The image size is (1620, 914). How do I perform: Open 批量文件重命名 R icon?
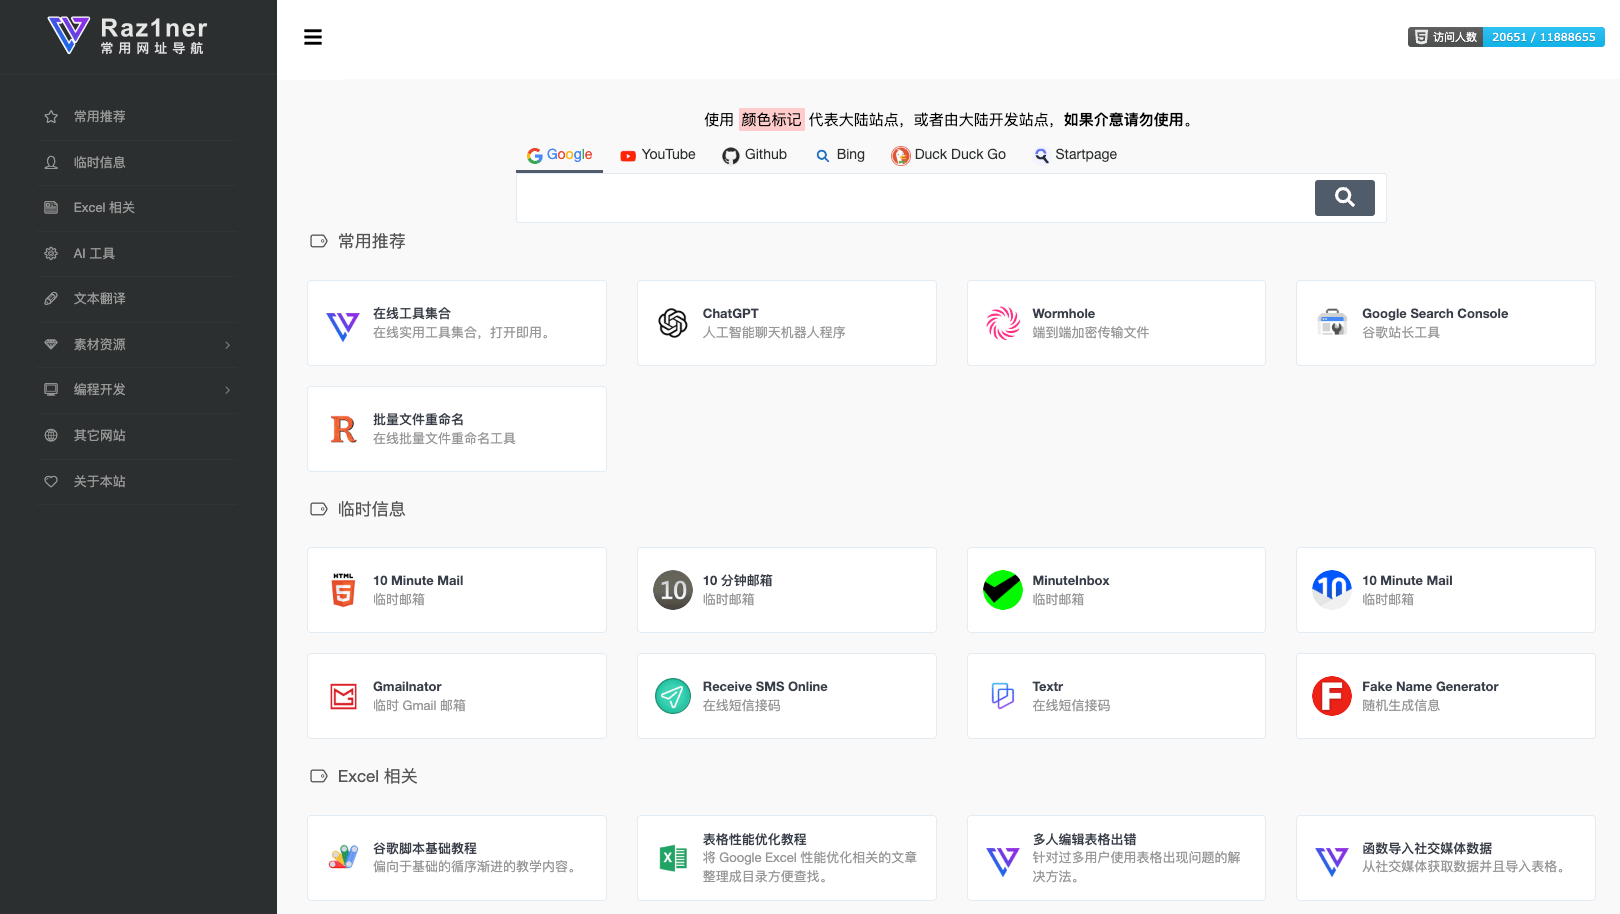[343, 429]
